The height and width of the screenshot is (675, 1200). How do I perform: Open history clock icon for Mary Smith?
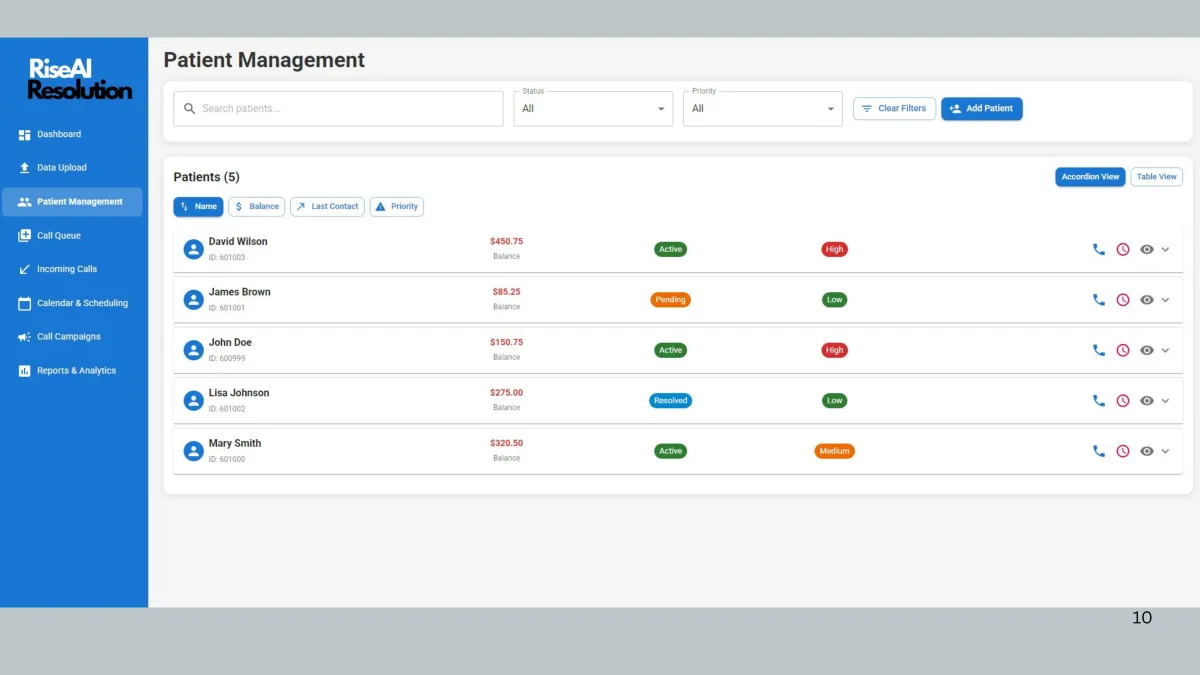pyautogui.click(x=1123, y=451)
